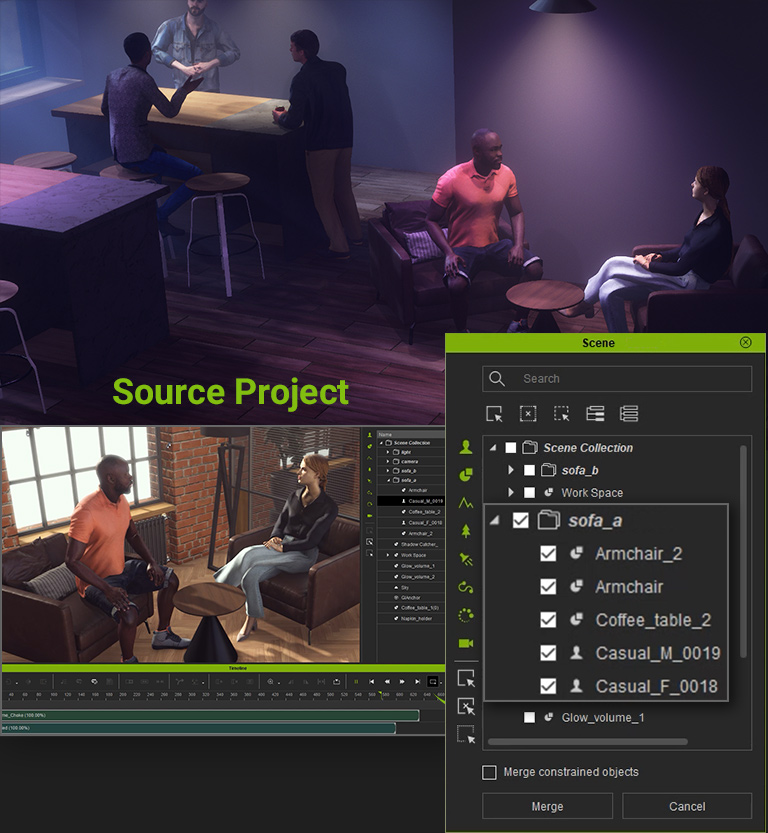Select the Coffee_table_2 tree item
The width and height of the screenshot is (768, 833).
(652, 620)
